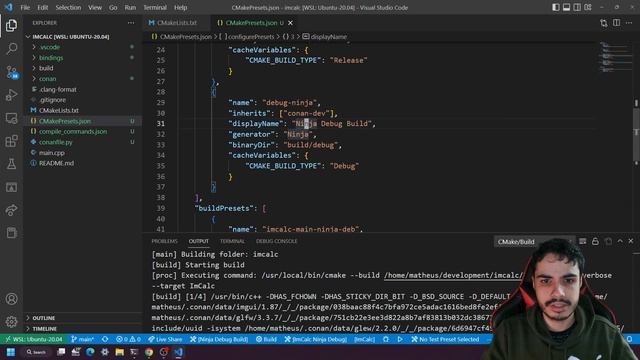Clear the output panel
Screen dimensions: 640x360
point(582,241)
